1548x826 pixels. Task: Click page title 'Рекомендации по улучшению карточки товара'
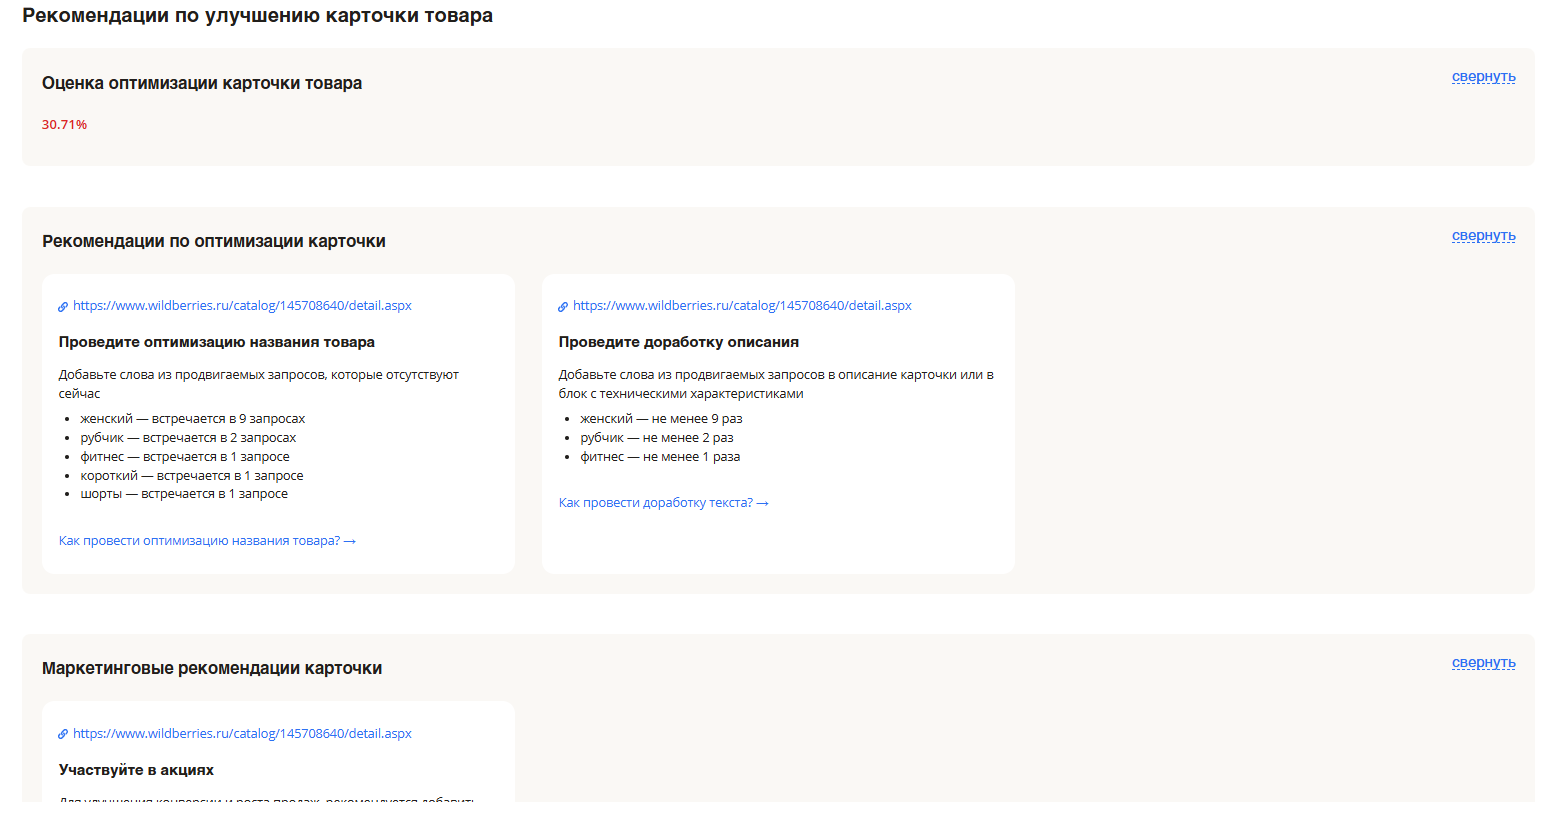pyautogui.click(x=258, y=16)
